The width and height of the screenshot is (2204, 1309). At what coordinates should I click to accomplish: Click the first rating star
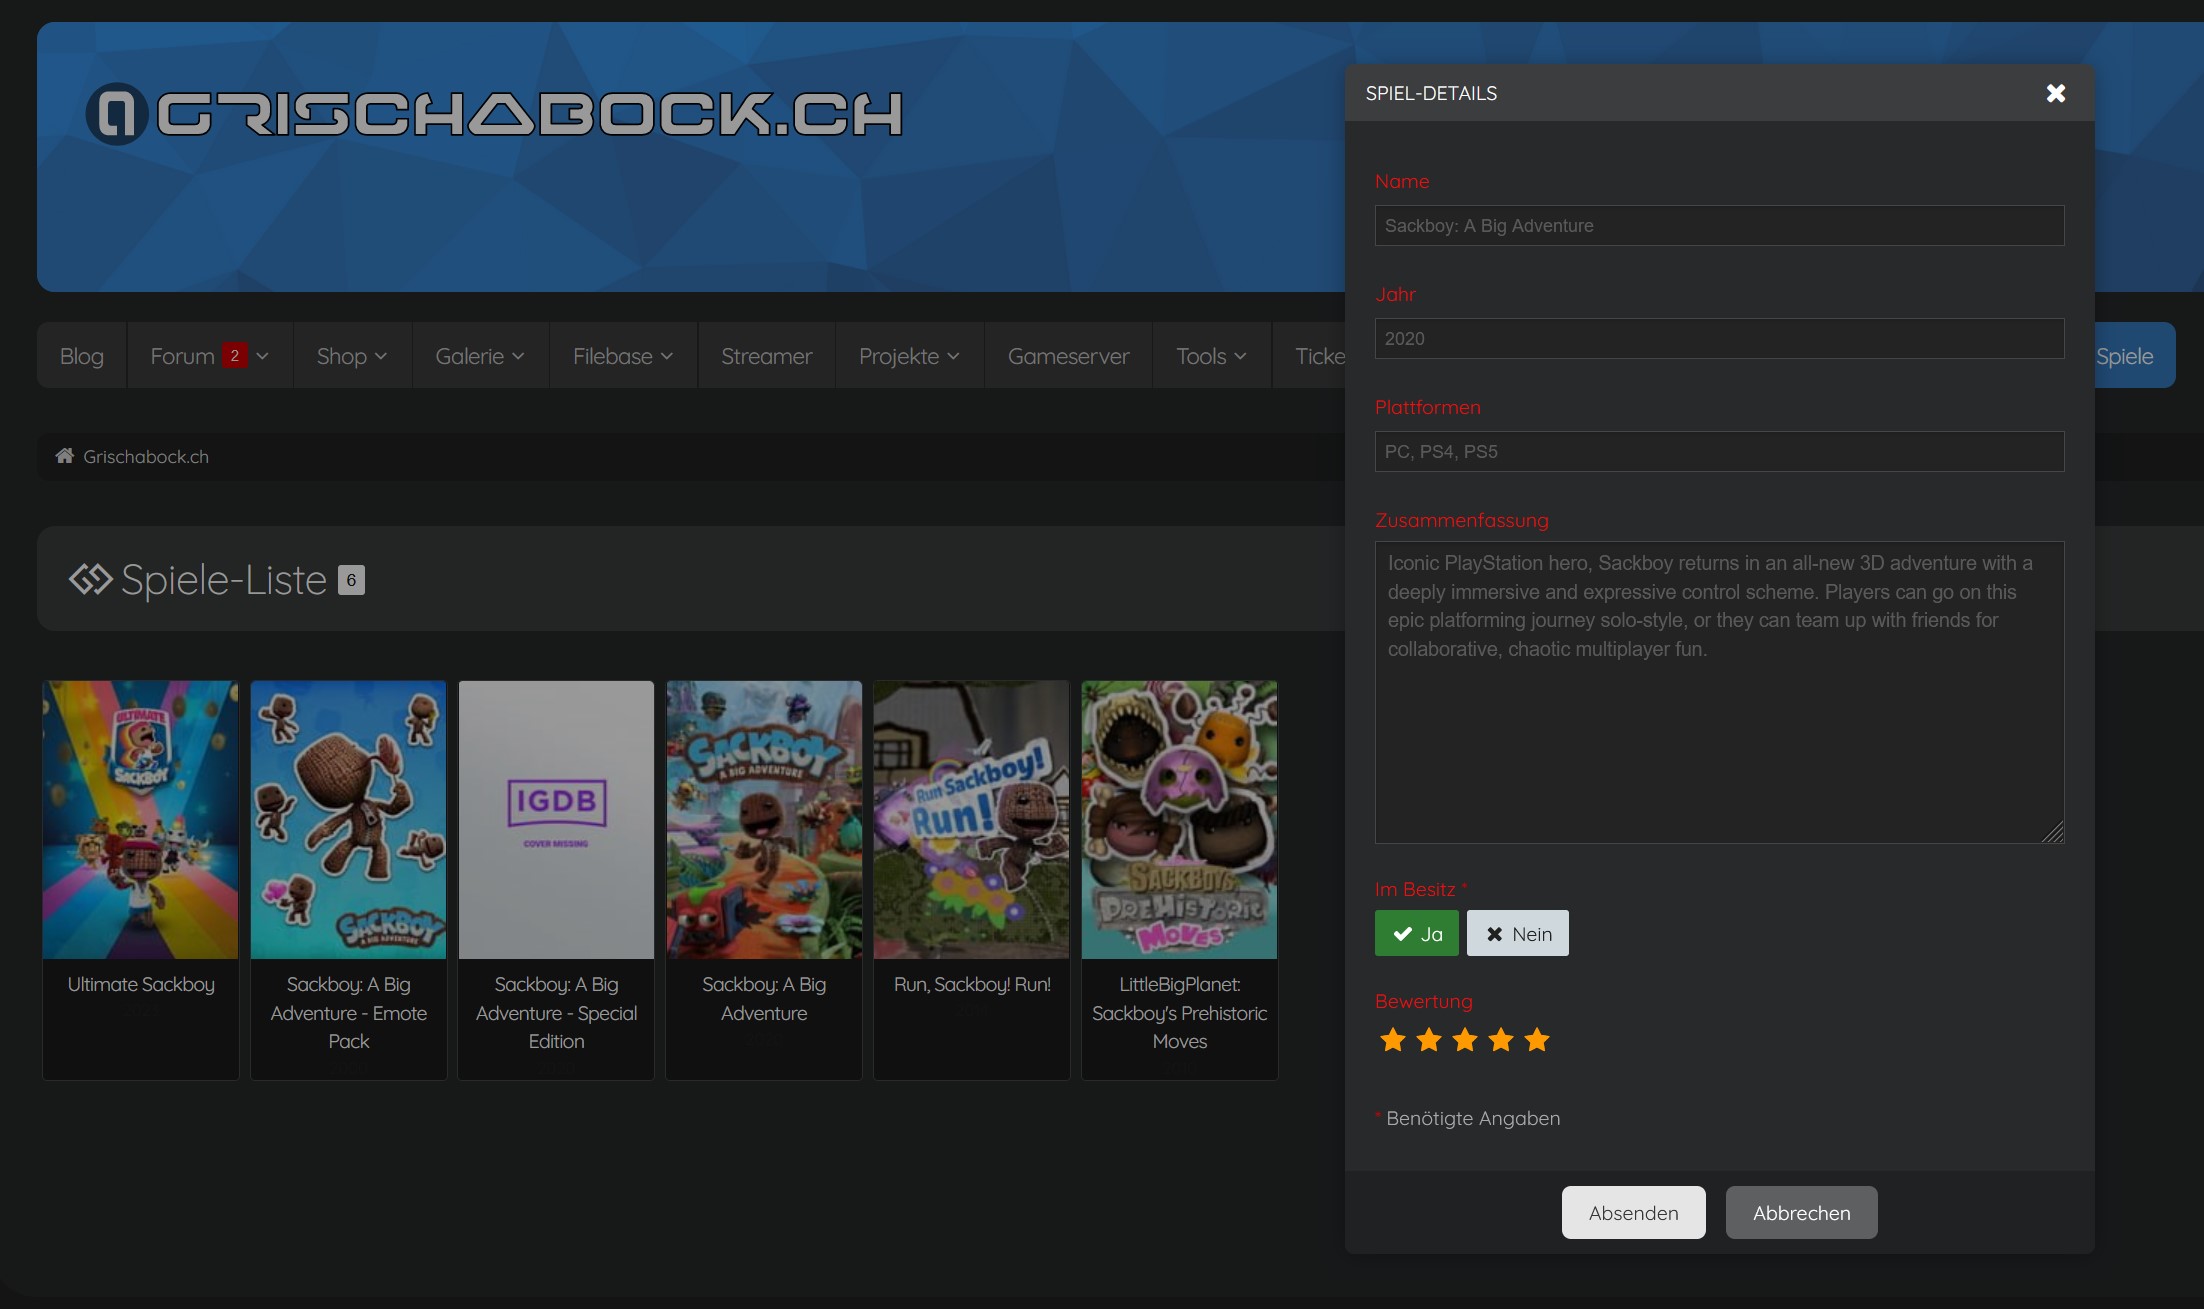(x=1392, y=1040)
